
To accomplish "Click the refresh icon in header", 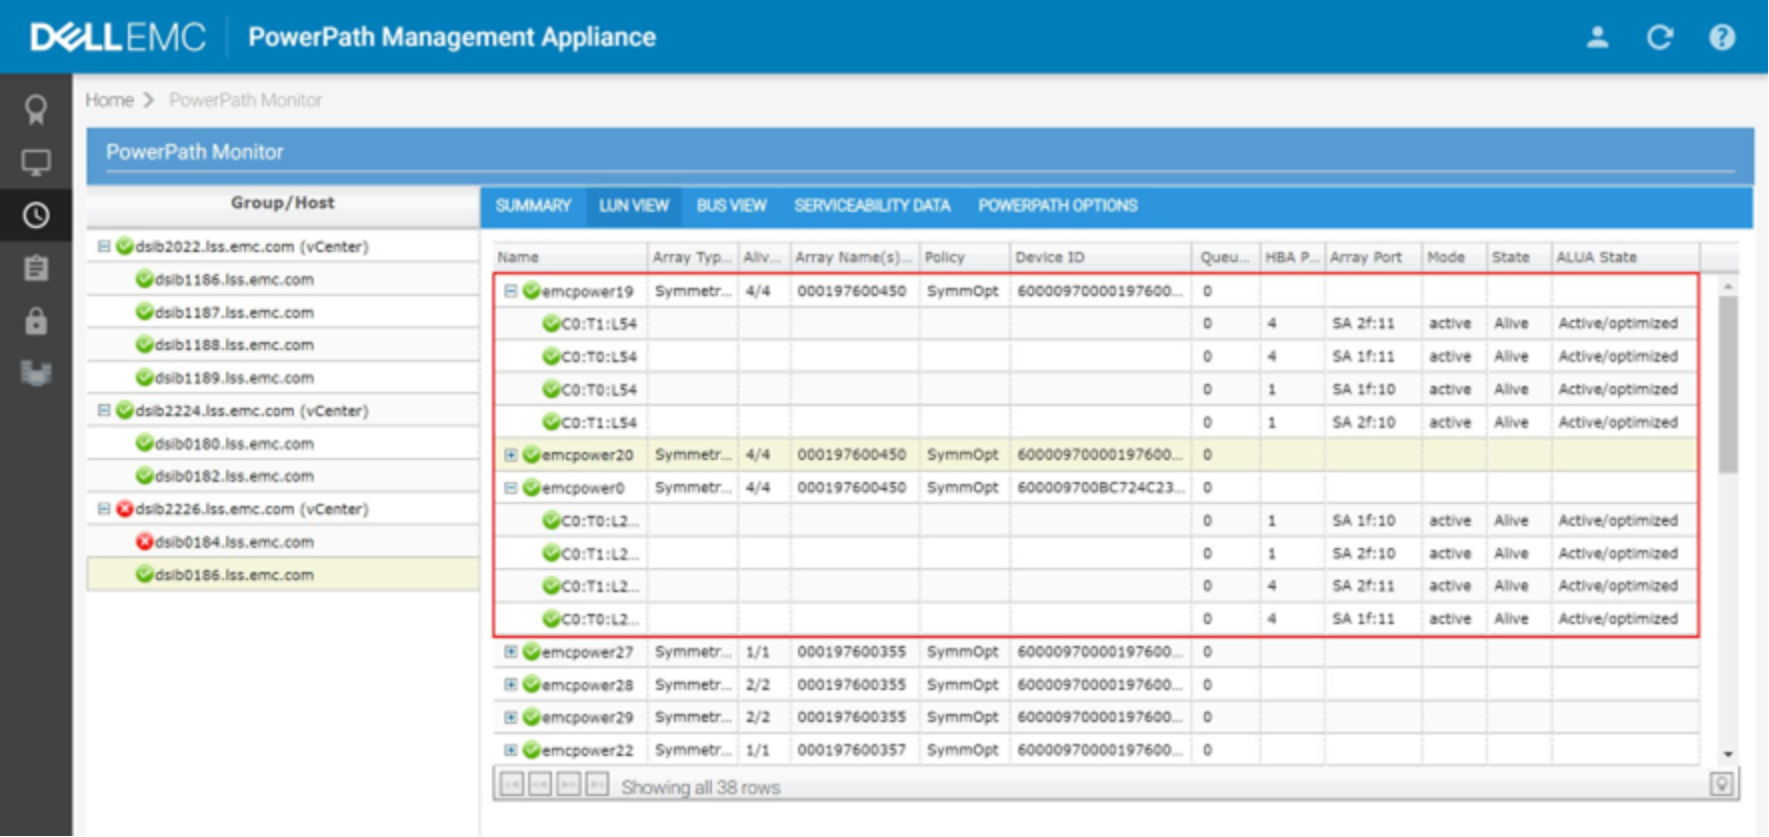I will tap(1660, 37).
